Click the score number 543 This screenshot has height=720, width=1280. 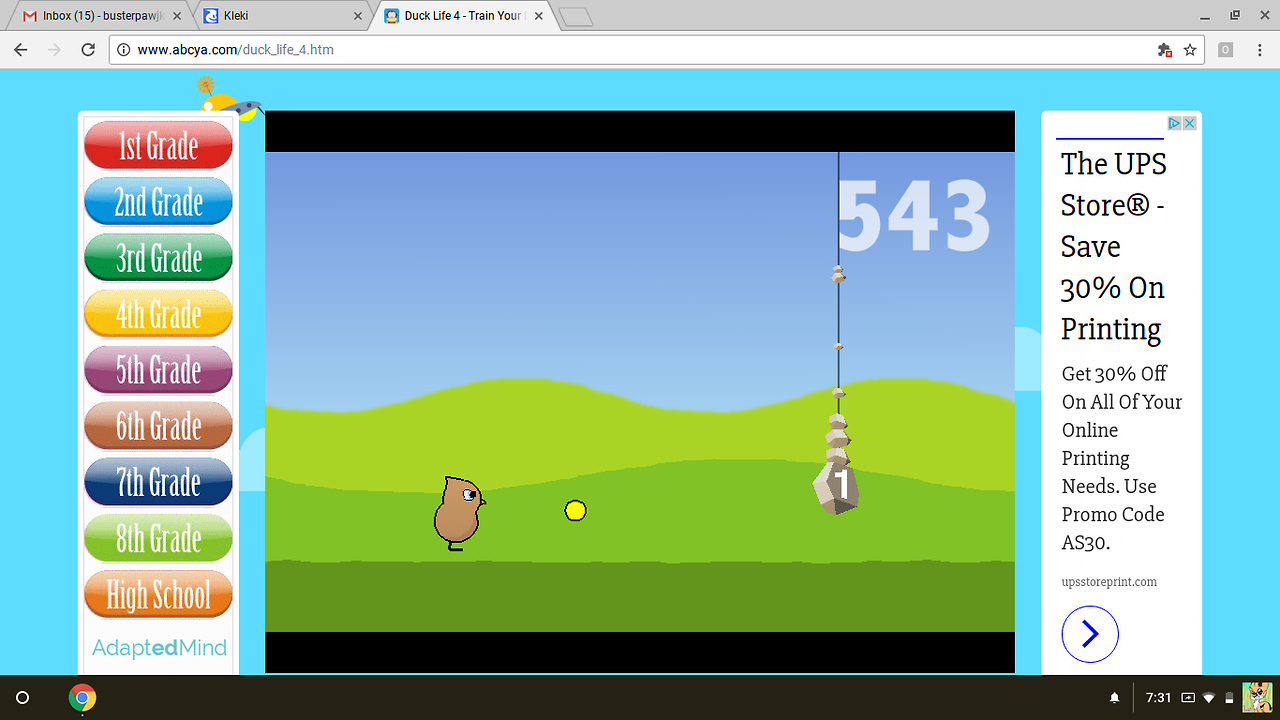click(913, 215)
